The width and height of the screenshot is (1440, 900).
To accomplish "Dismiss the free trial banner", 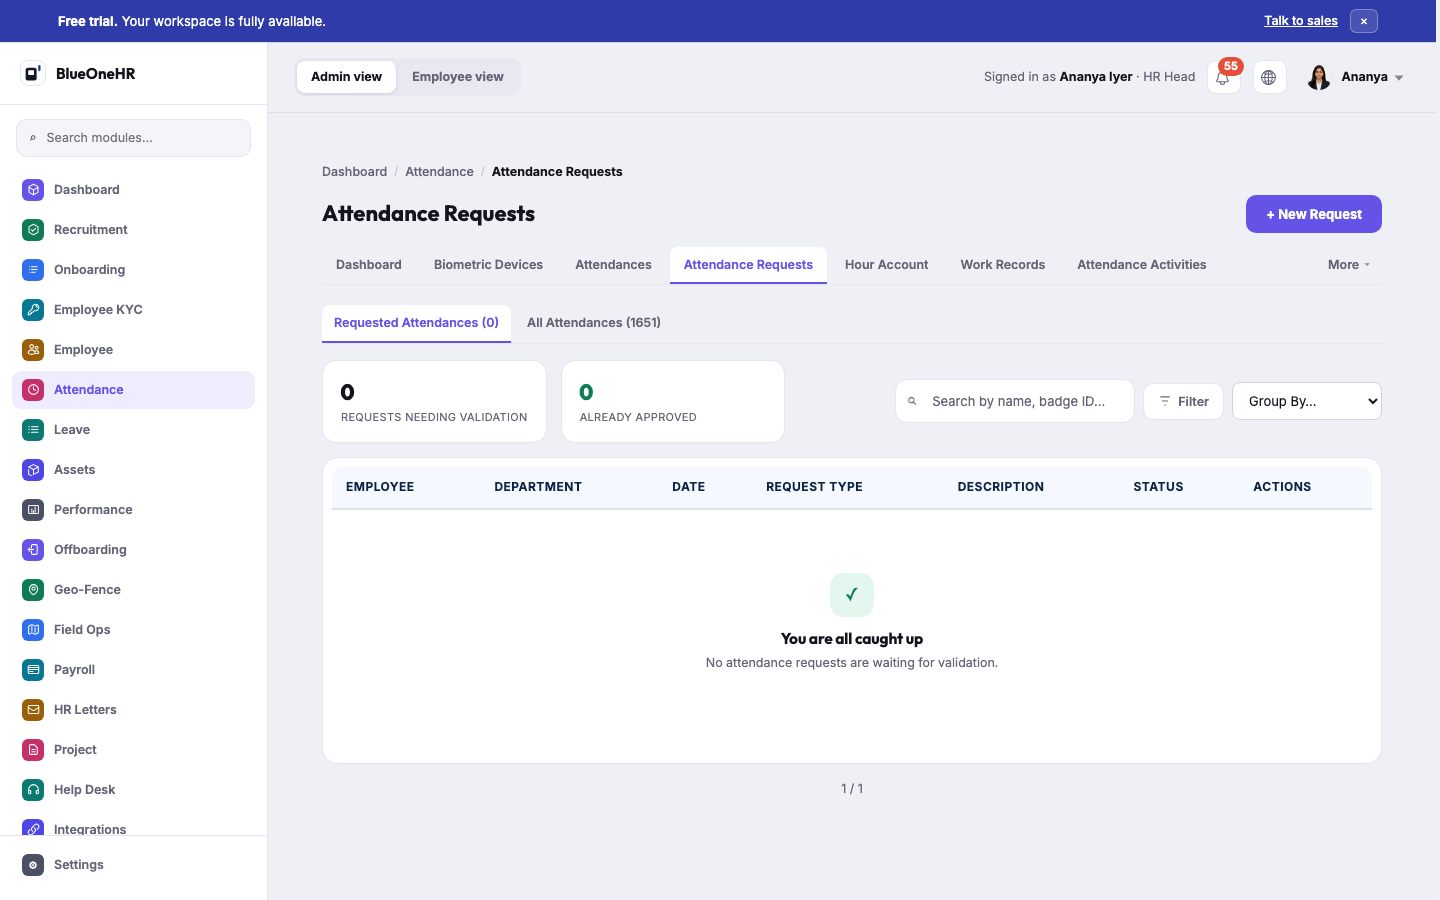I will click(1363, 21).
